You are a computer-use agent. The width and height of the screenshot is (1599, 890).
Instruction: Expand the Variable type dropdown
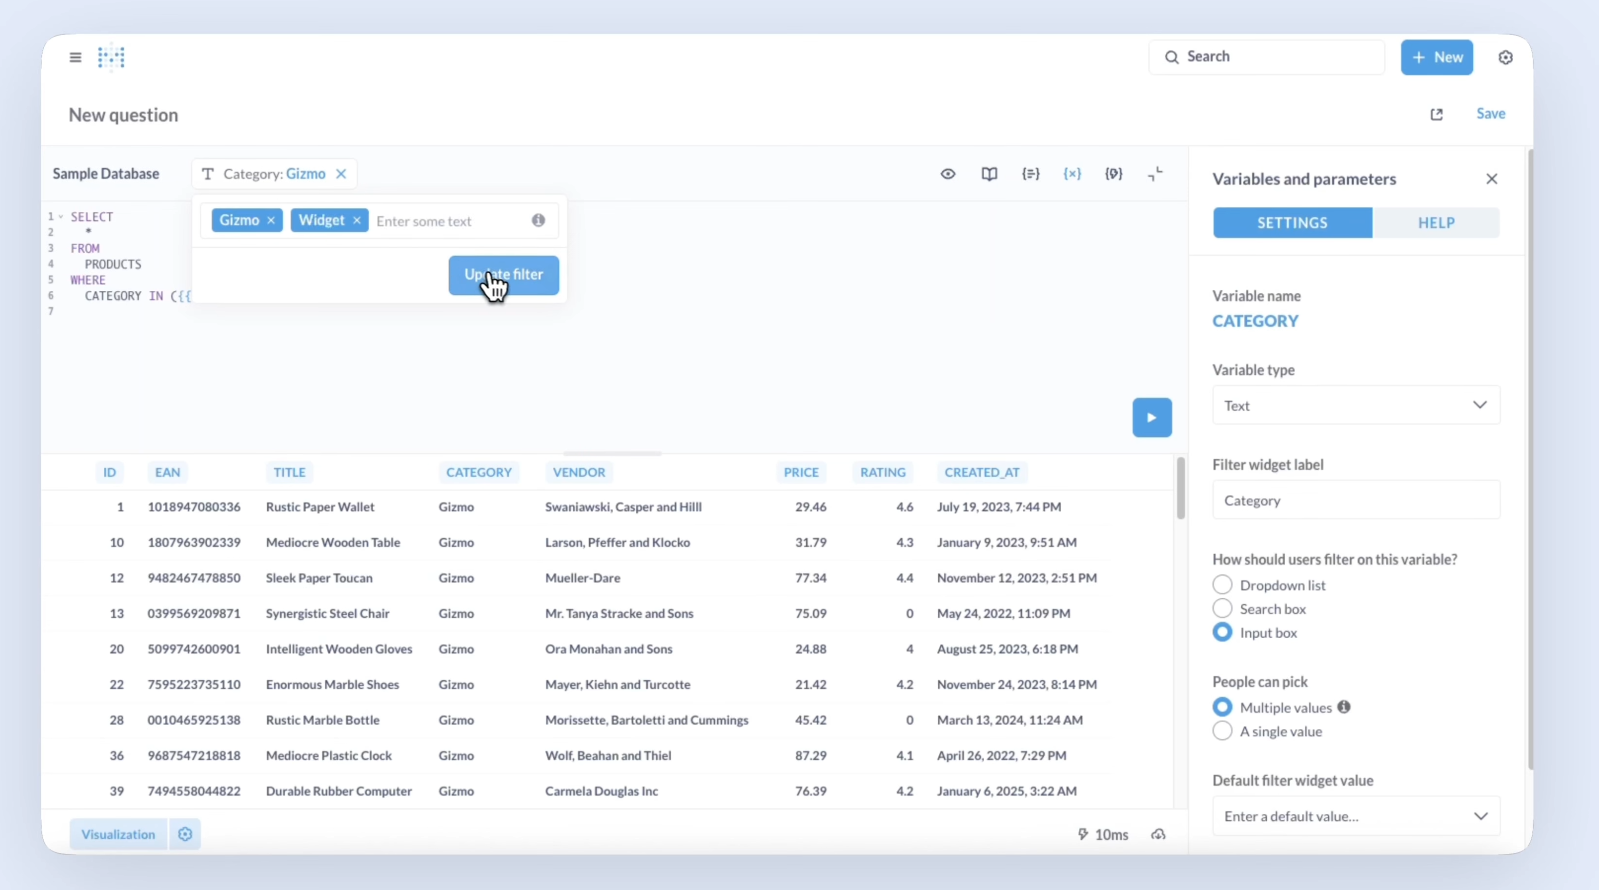point(1355,406)
